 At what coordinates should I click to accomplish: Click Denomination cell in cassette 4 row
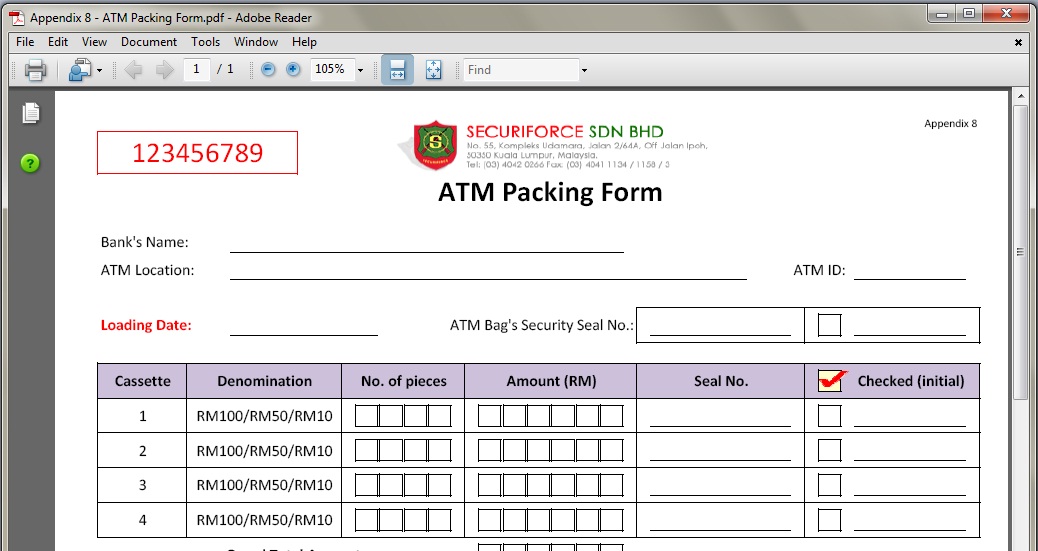(264, 520)
